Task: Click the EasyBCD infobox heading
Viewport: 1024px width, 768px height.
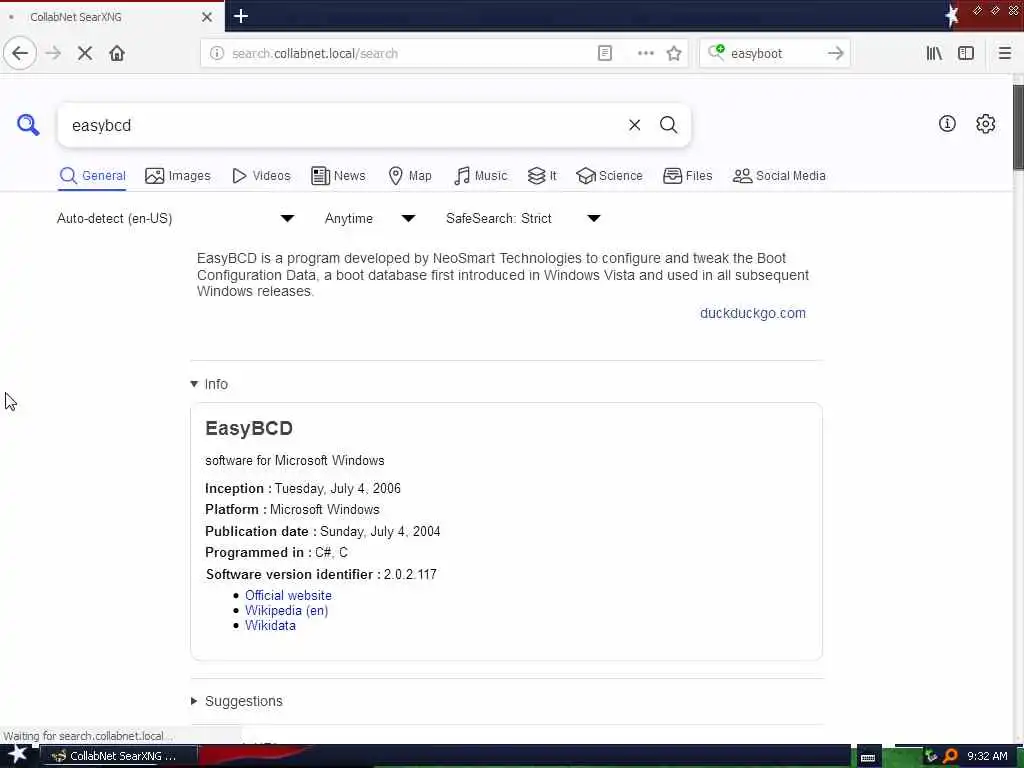Action: click(x=249, y=428)
